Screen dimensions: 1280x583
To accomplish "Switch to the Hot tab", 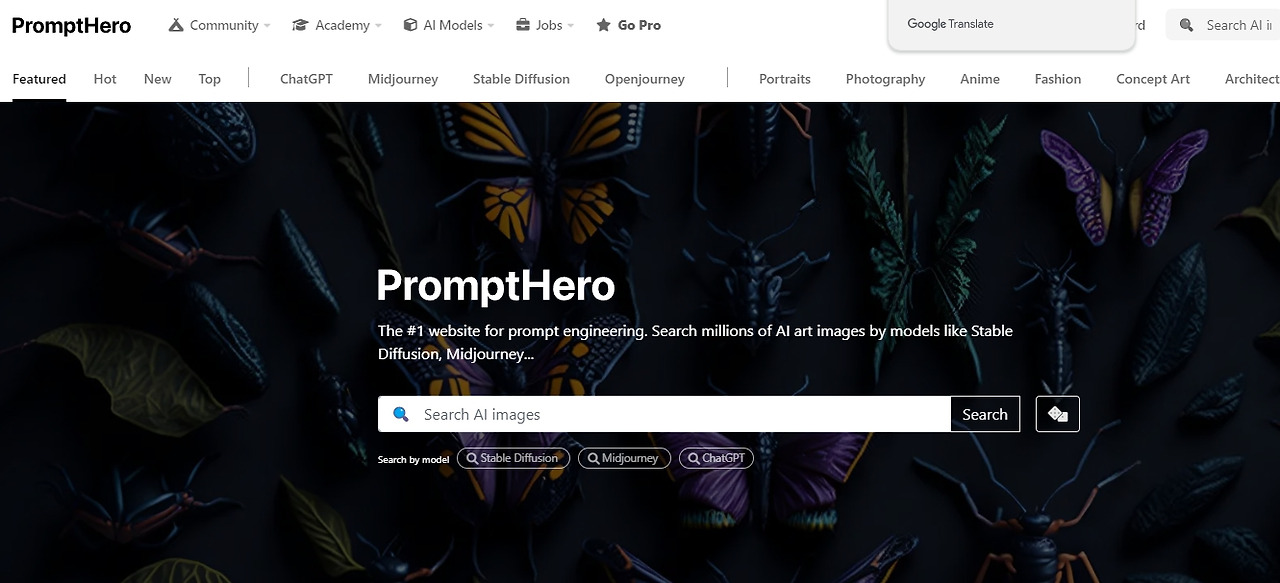I will click(105, 79).
